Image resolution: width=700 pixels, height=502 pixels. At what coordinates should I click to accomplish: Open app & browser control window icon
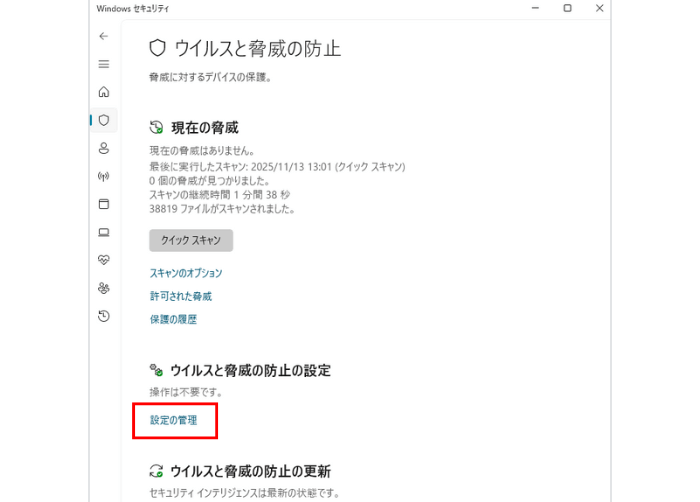(104, 204)
